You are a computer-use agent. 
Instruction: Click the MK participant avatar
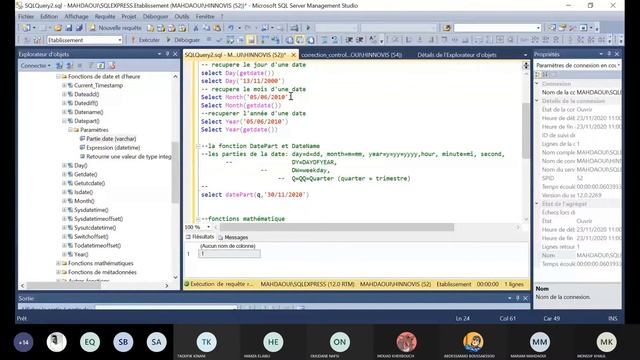tap(606, 342)
